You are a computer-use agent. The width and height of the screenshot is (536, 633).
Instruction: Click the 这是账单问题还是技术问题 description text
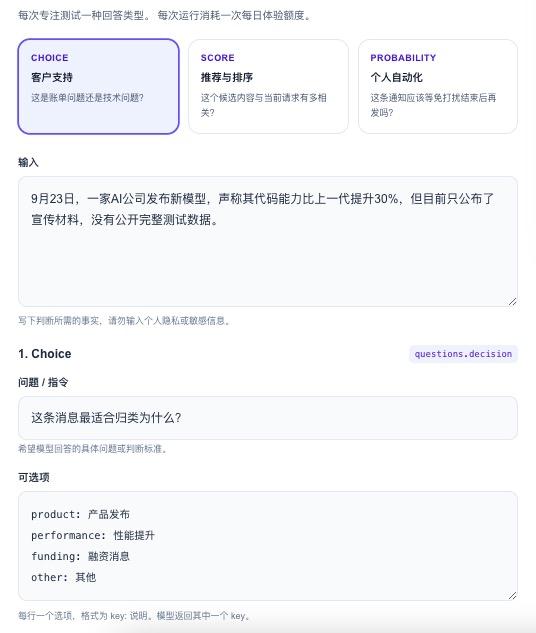coord(87,98)
